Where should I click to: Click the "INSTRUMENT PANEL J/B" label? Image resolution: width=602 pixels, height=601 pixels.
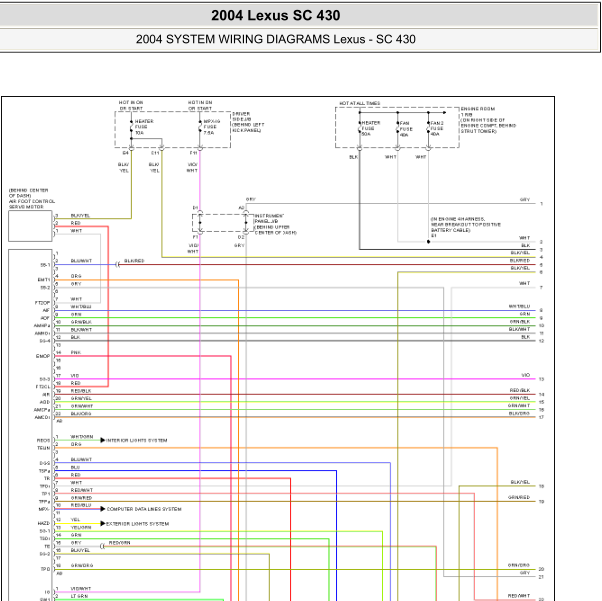(275, 224)
